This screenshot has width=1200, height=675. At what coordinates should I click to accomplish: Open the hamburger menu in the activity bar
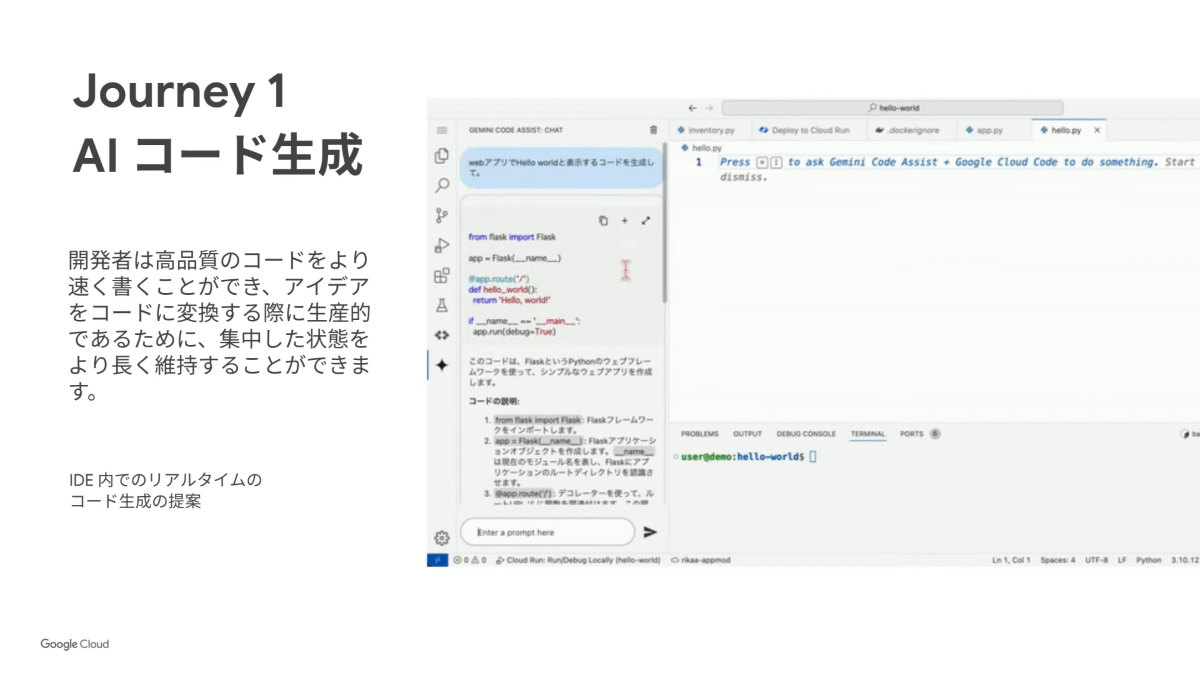pyautogui.click(x=441, y=130)
